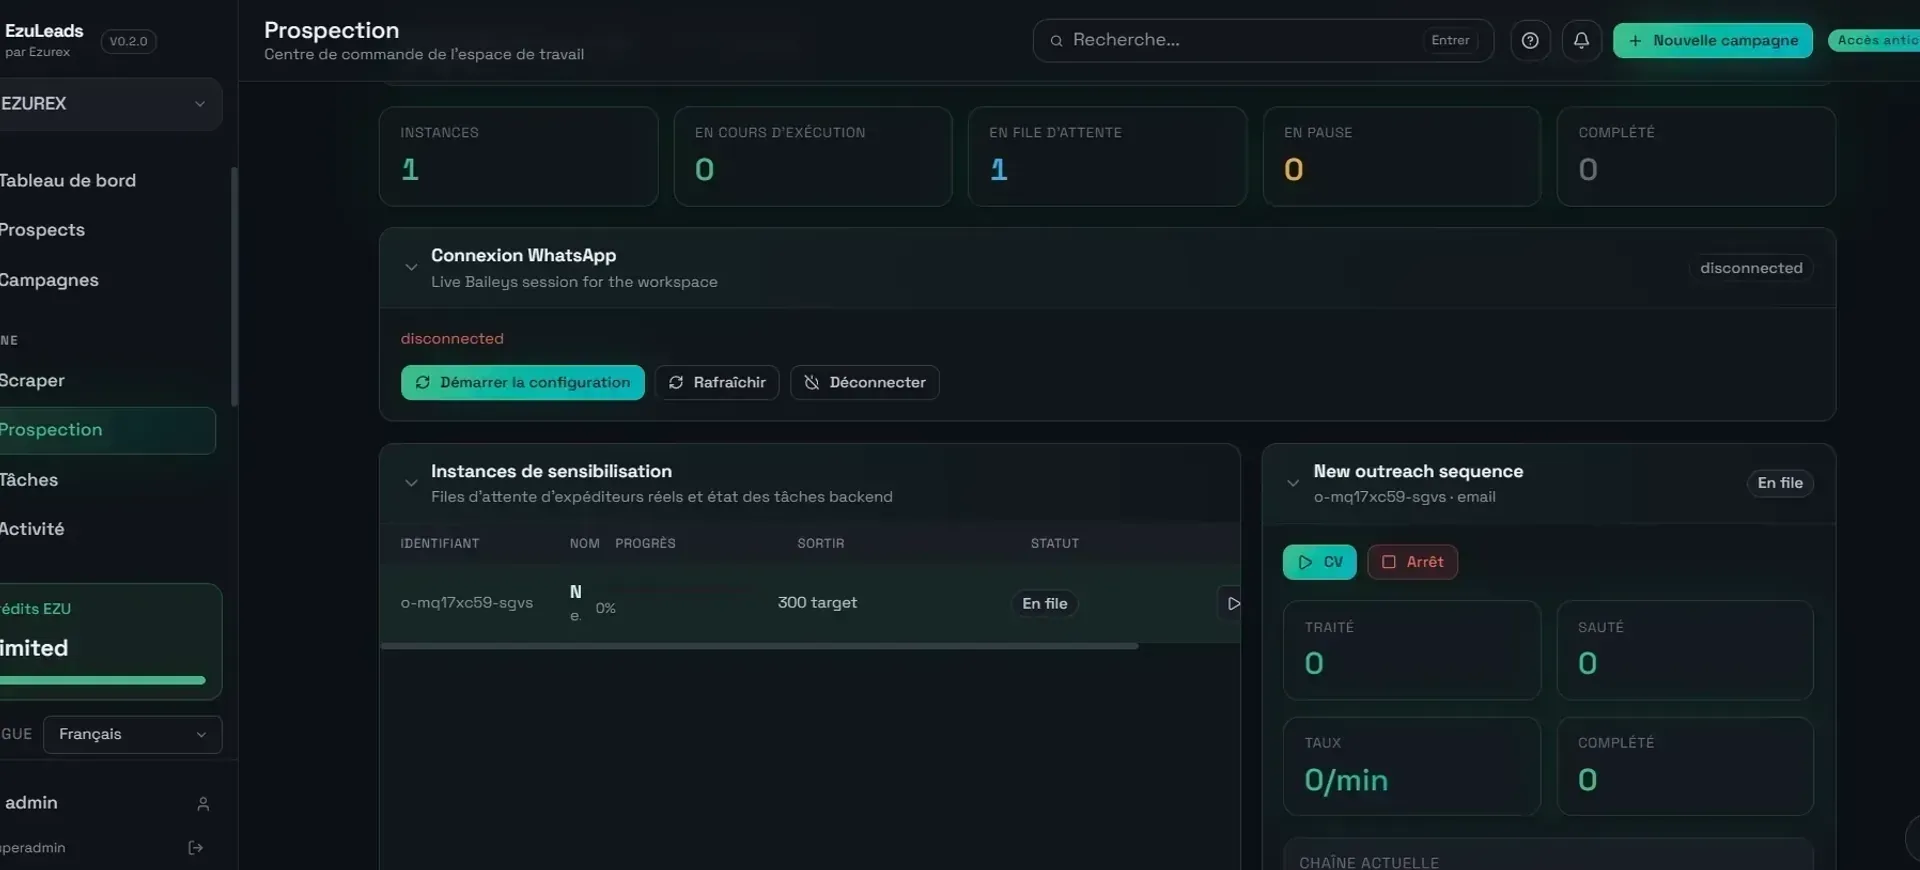Click the TAUX 0/min card

pos(1412,766)
